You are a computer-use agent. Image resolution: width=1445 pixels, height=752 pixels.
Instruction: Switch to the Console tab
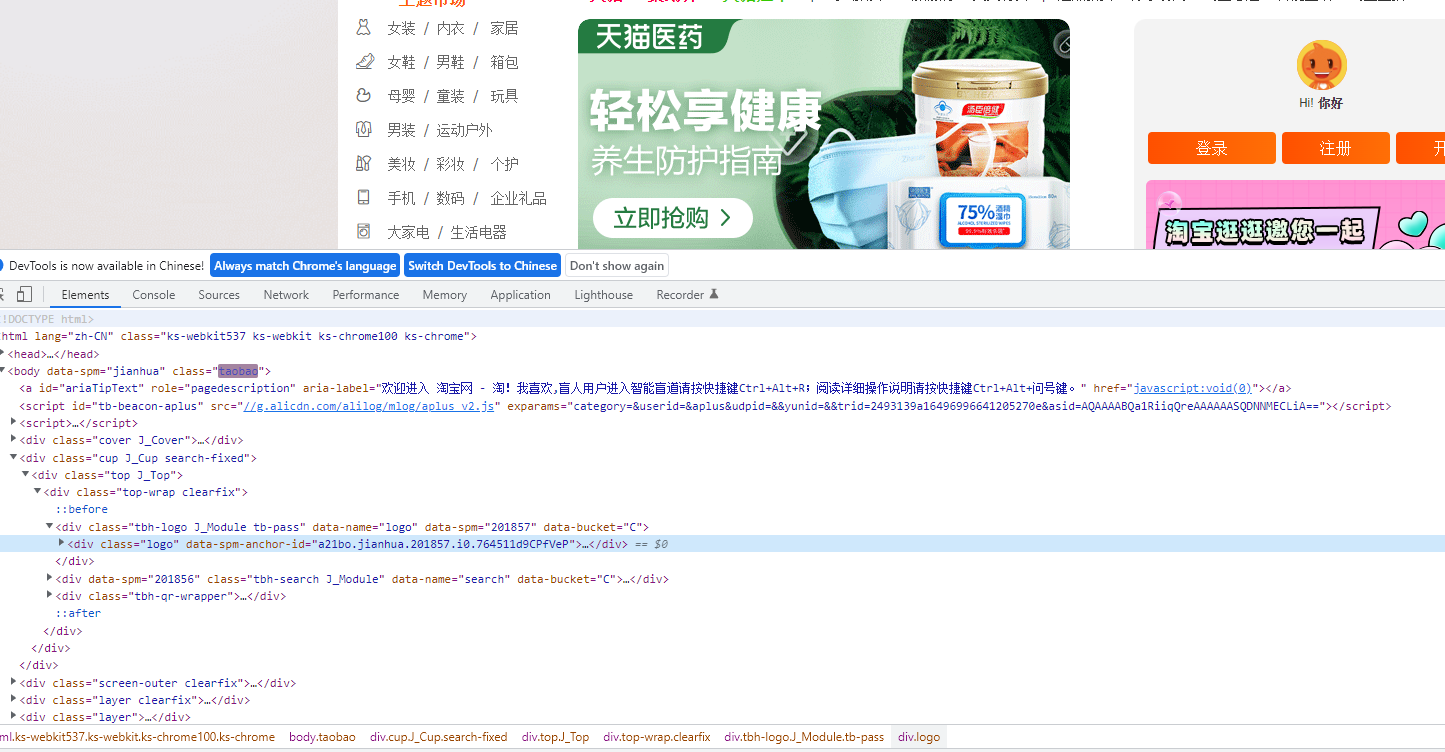tap(154, 295)
